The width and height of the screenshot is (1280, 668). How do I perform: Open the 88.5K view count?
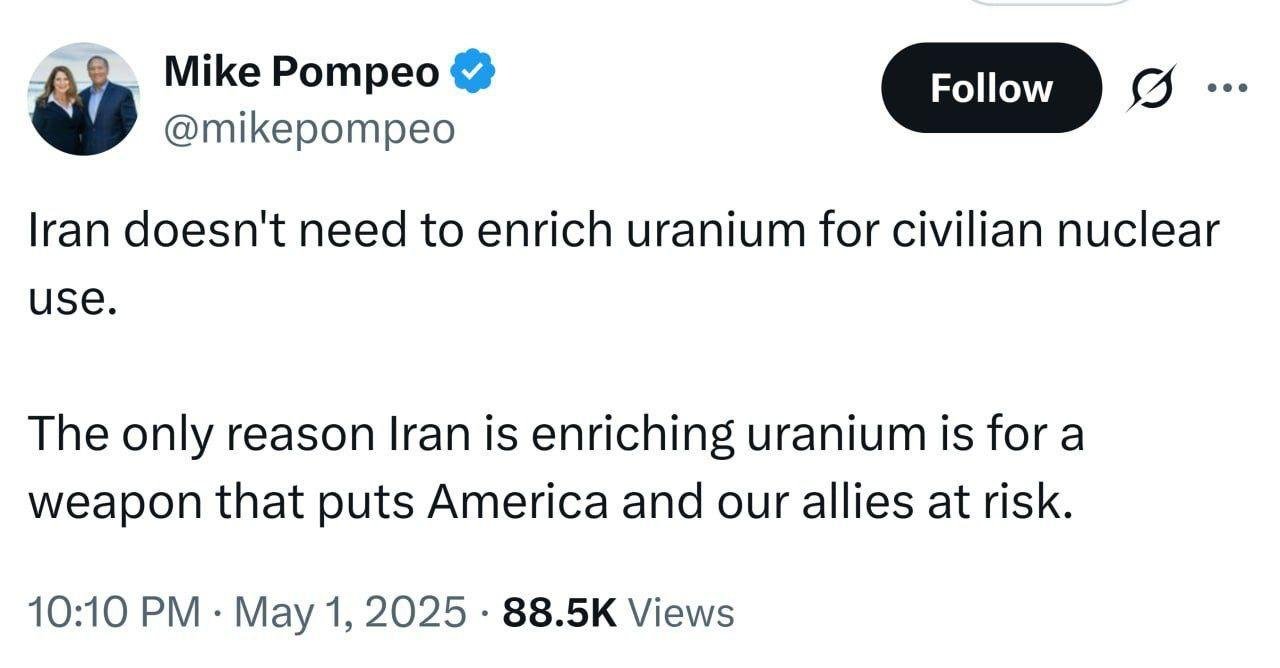tap(560, 612)
